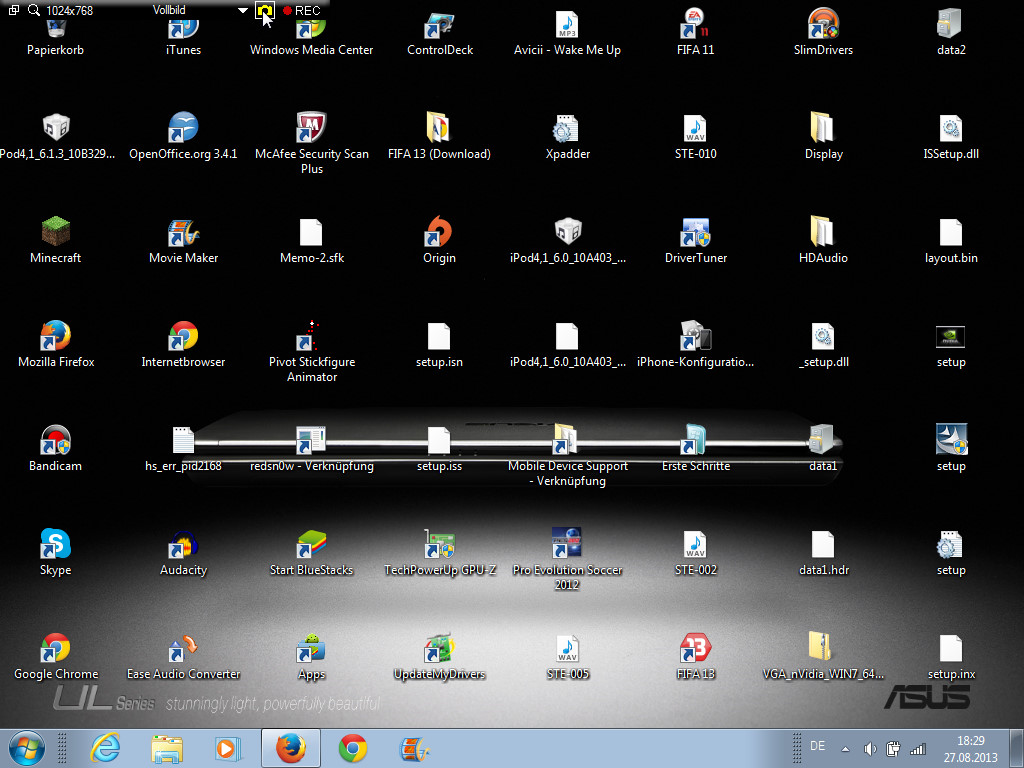The image size is (1024, 768).
Task: Open the VGA_nVidia_WIN7_64... folder
Action: (824, 656)
